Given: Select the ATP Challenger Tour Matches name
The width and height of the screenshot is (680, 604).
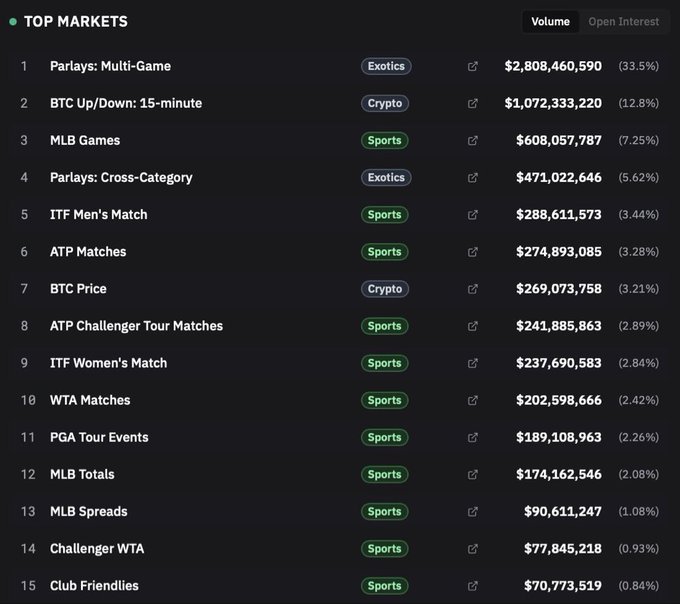Looking at the screenshot, I should click(136, 326).
